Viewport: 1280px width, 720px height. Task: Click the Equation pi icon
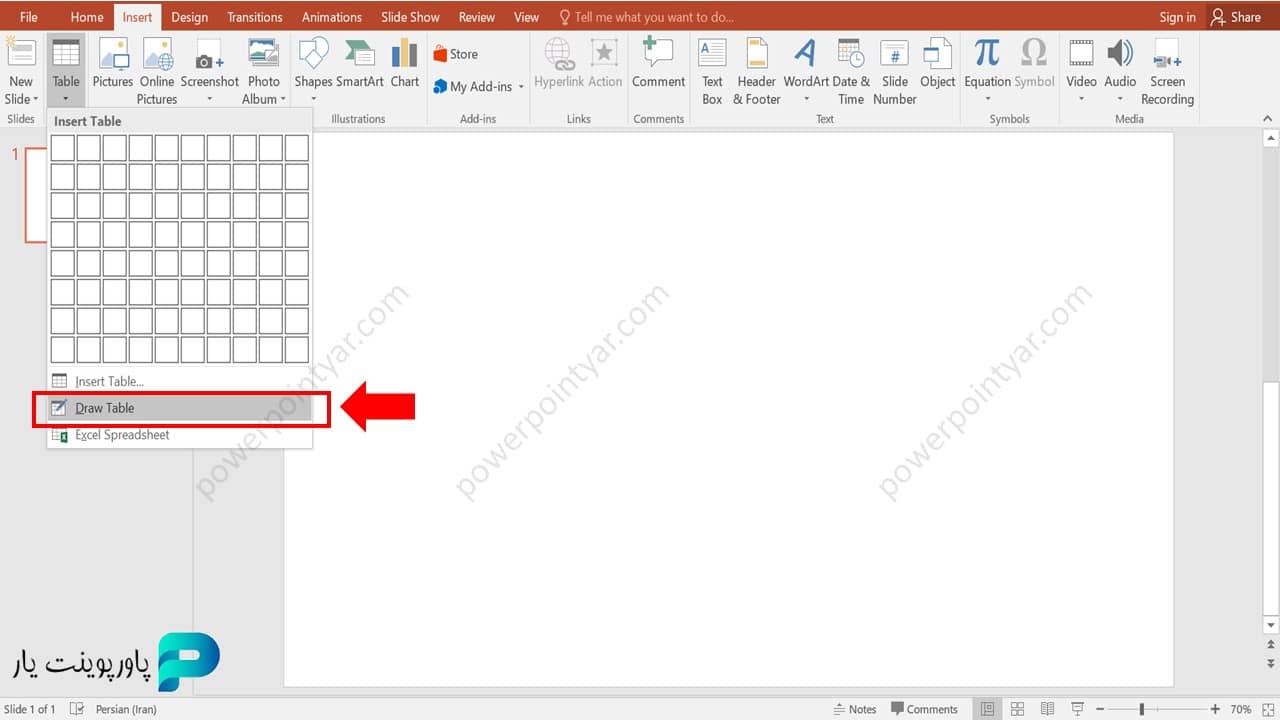pyautogui.click(x=987, y=52)
